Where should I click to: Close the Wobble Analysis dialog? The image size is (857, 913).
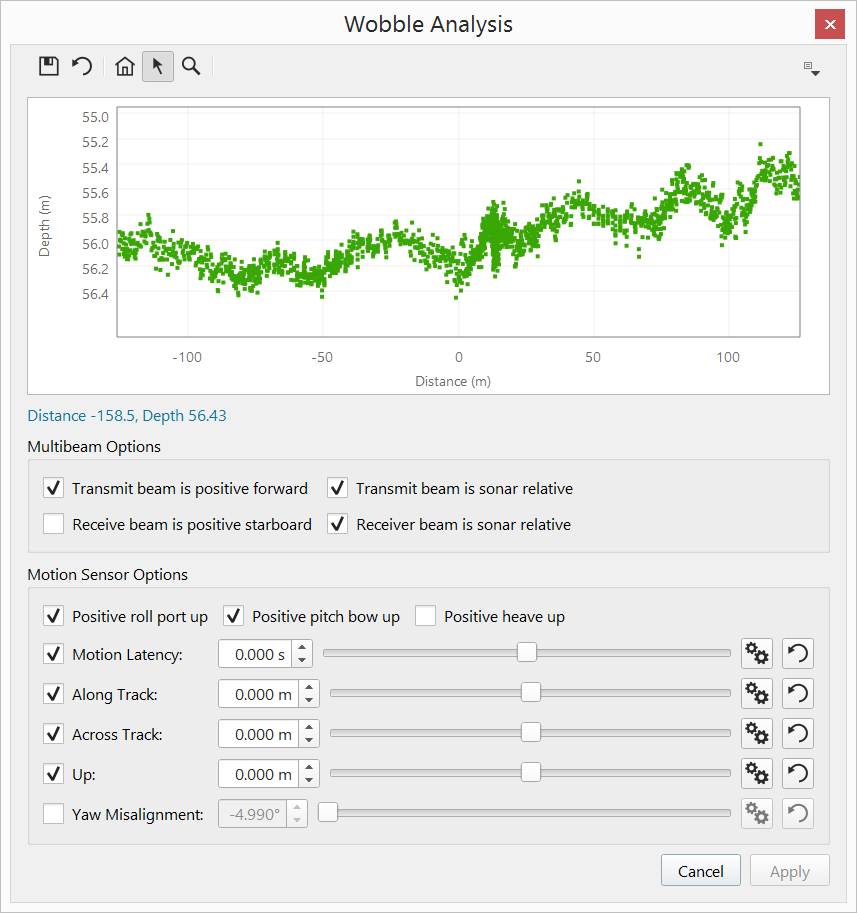point(830,24)
